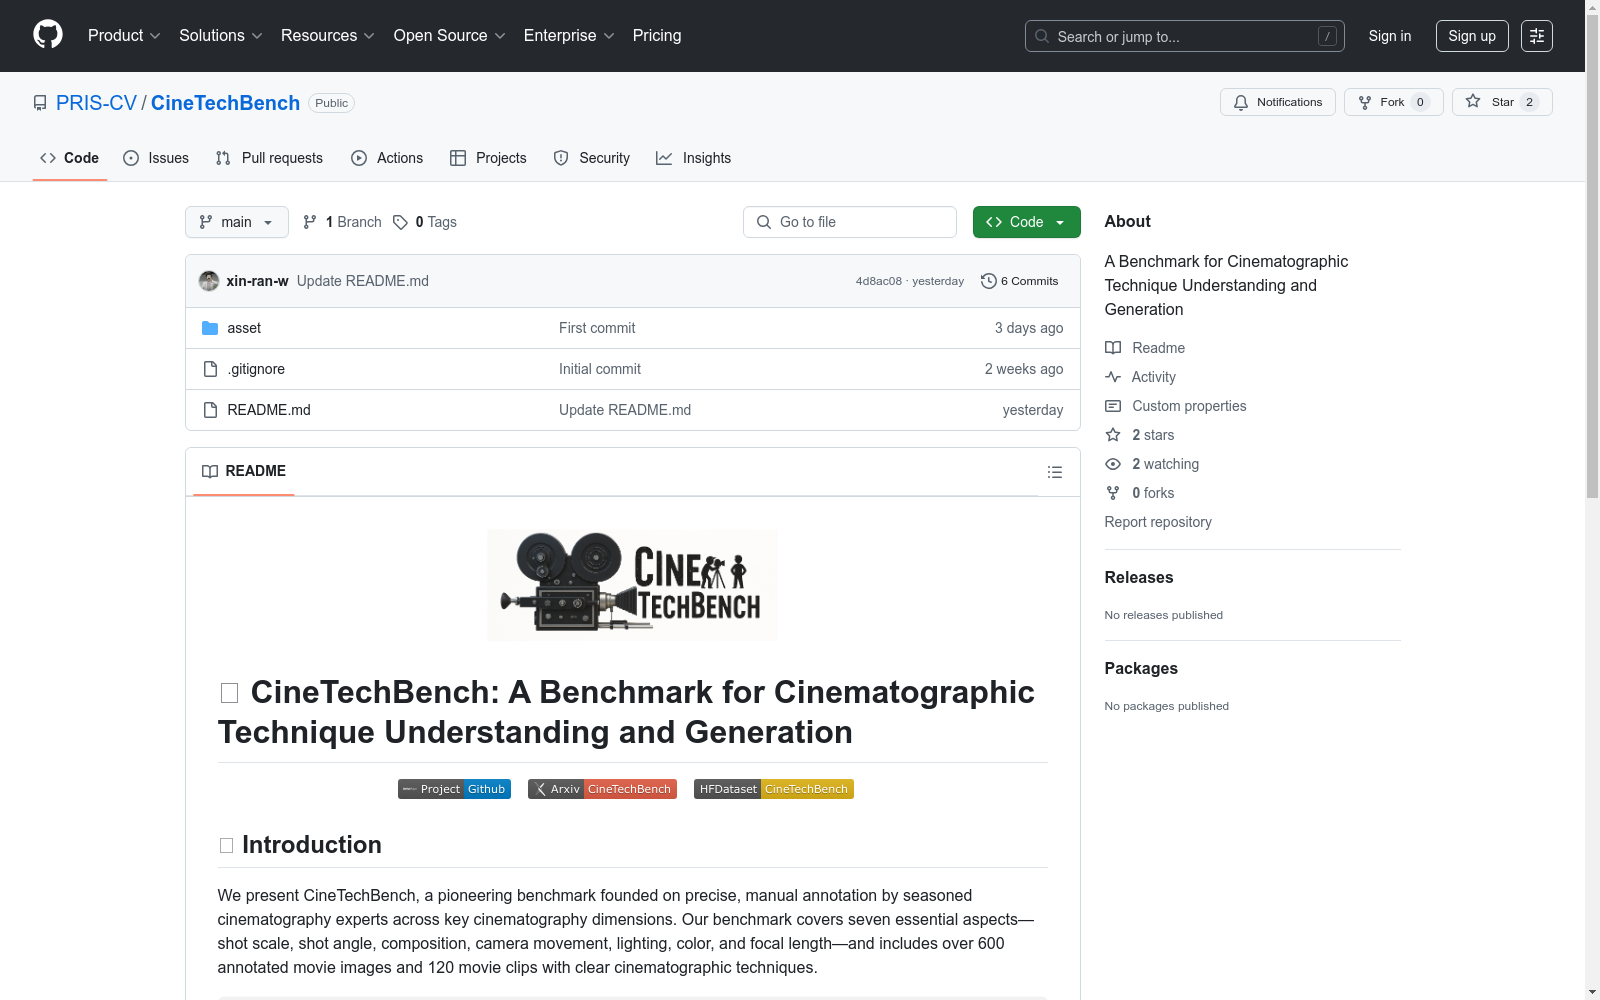
Task: Expand the Resources menu
Action: click(x=328, y=36)
